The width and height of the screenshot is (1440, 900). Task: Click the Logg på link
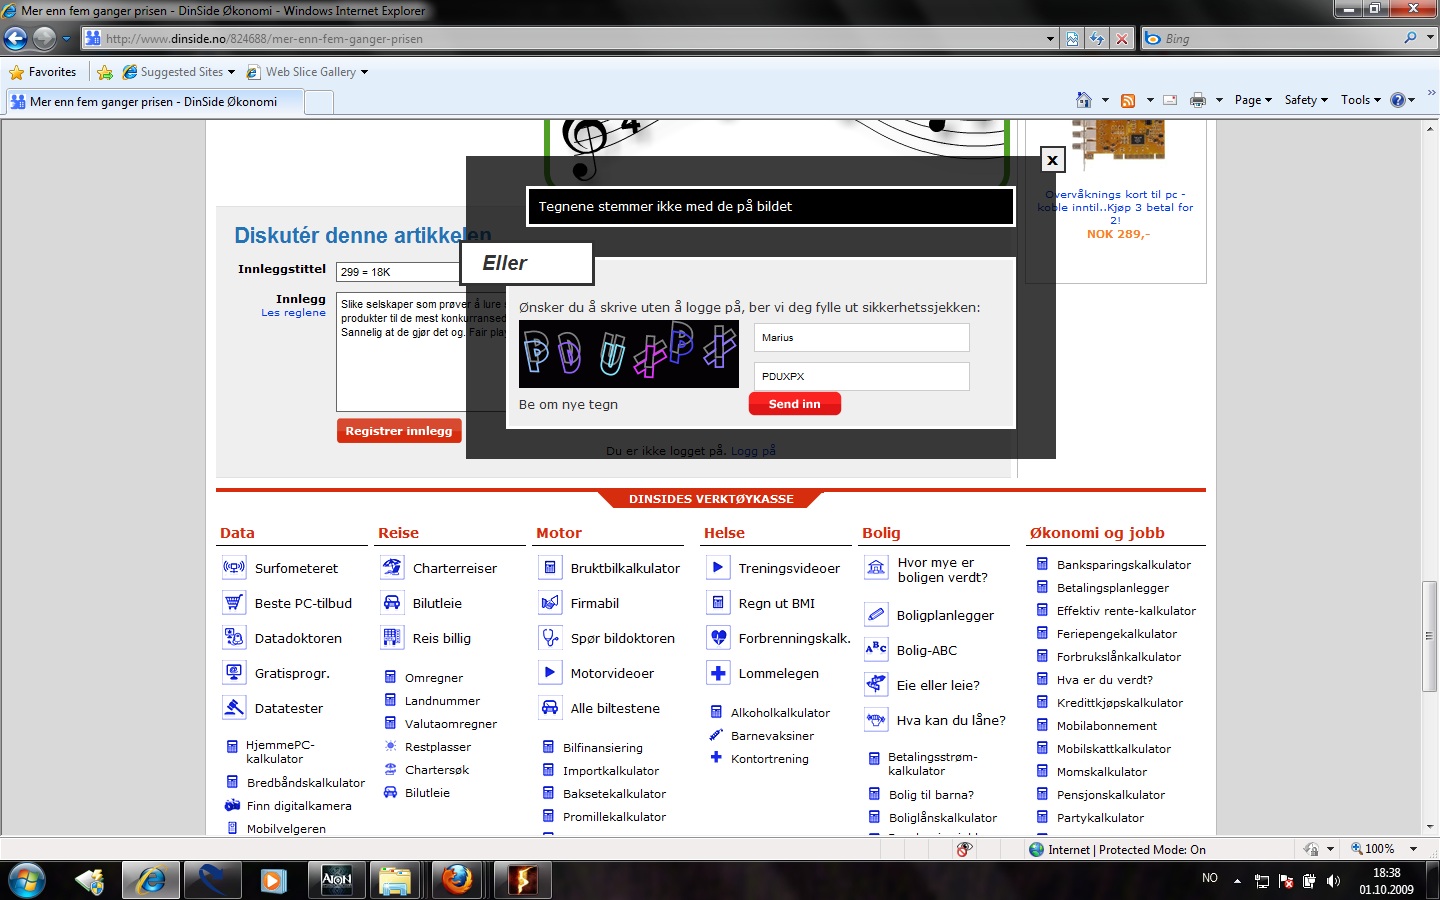pyautogui.click(x=753, y=451)
